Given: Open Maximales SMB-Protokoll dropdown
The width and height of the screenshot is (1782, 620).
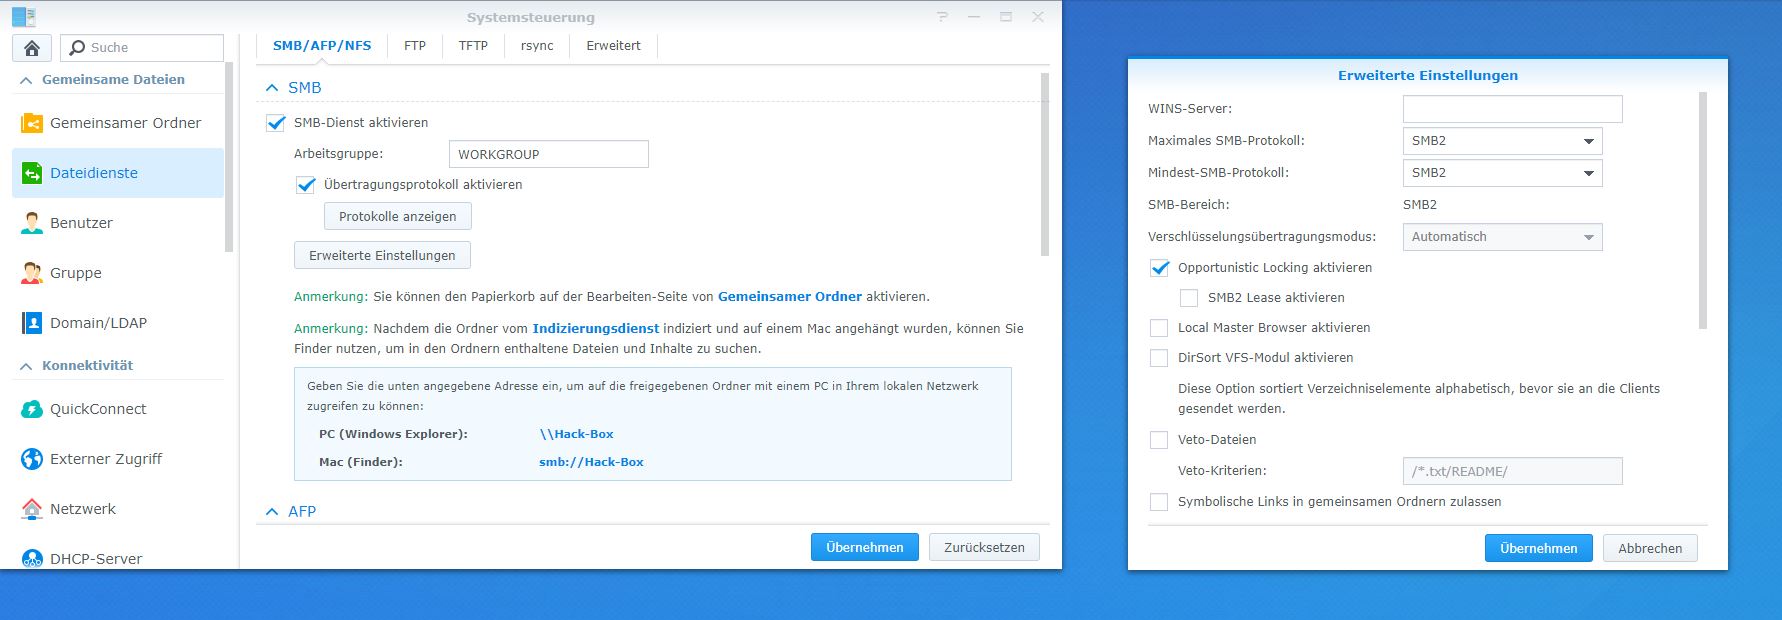Looking at the screenshot, I should click(1502, 141).
